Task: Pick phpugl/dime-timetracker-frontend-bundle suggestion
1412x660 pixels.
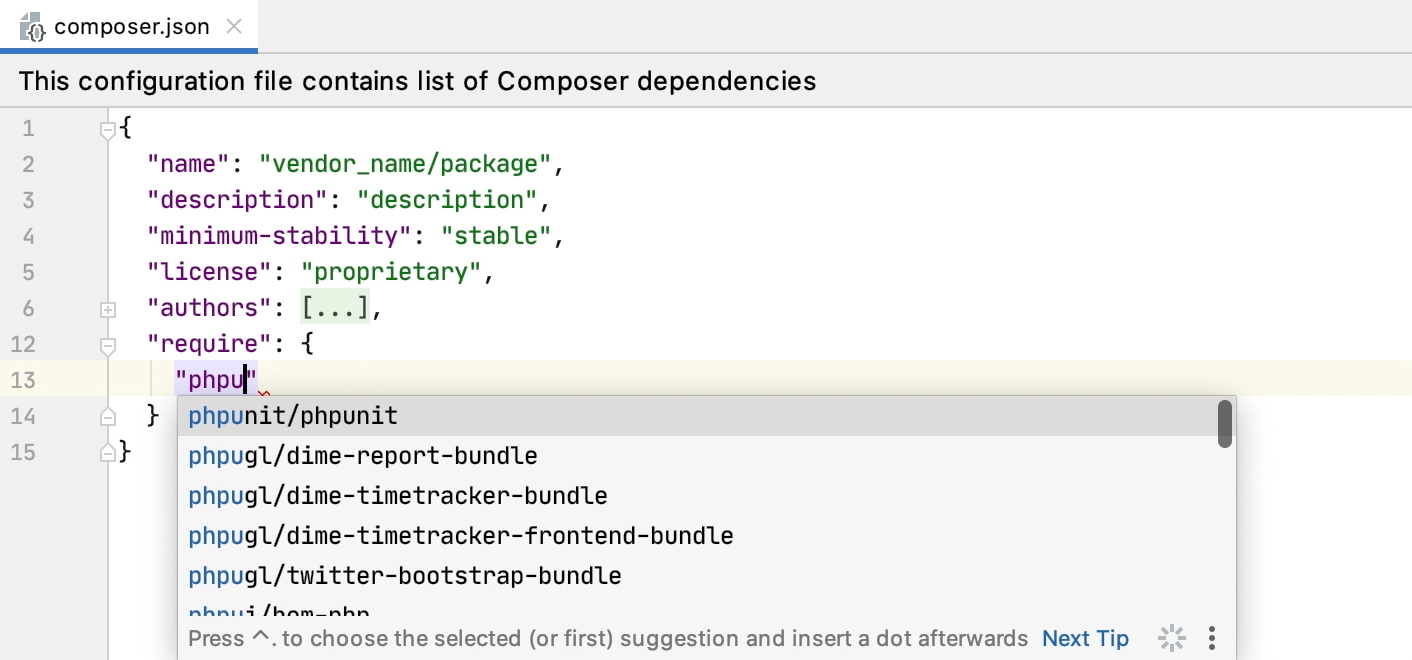Action: coord(461,535)
